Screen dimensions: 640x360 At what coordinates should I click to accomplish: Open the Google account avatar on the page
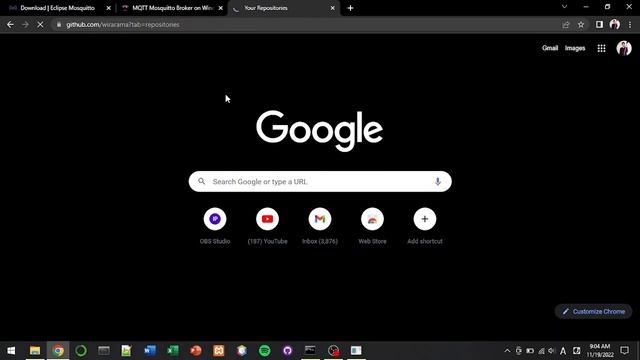tap(624, 48)
